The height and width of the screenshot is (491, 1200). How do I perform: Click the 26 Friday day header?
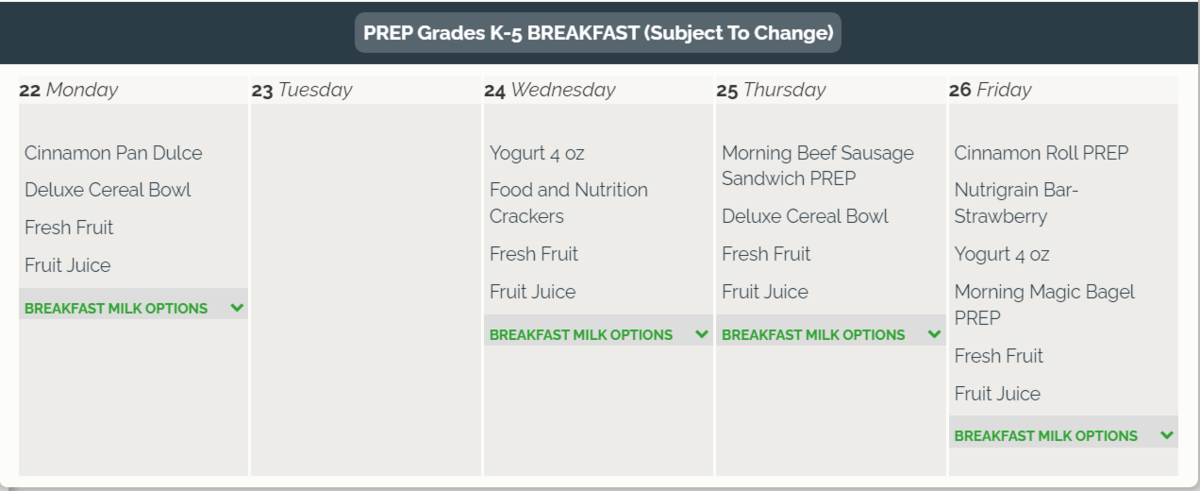(x=990, y=90)
